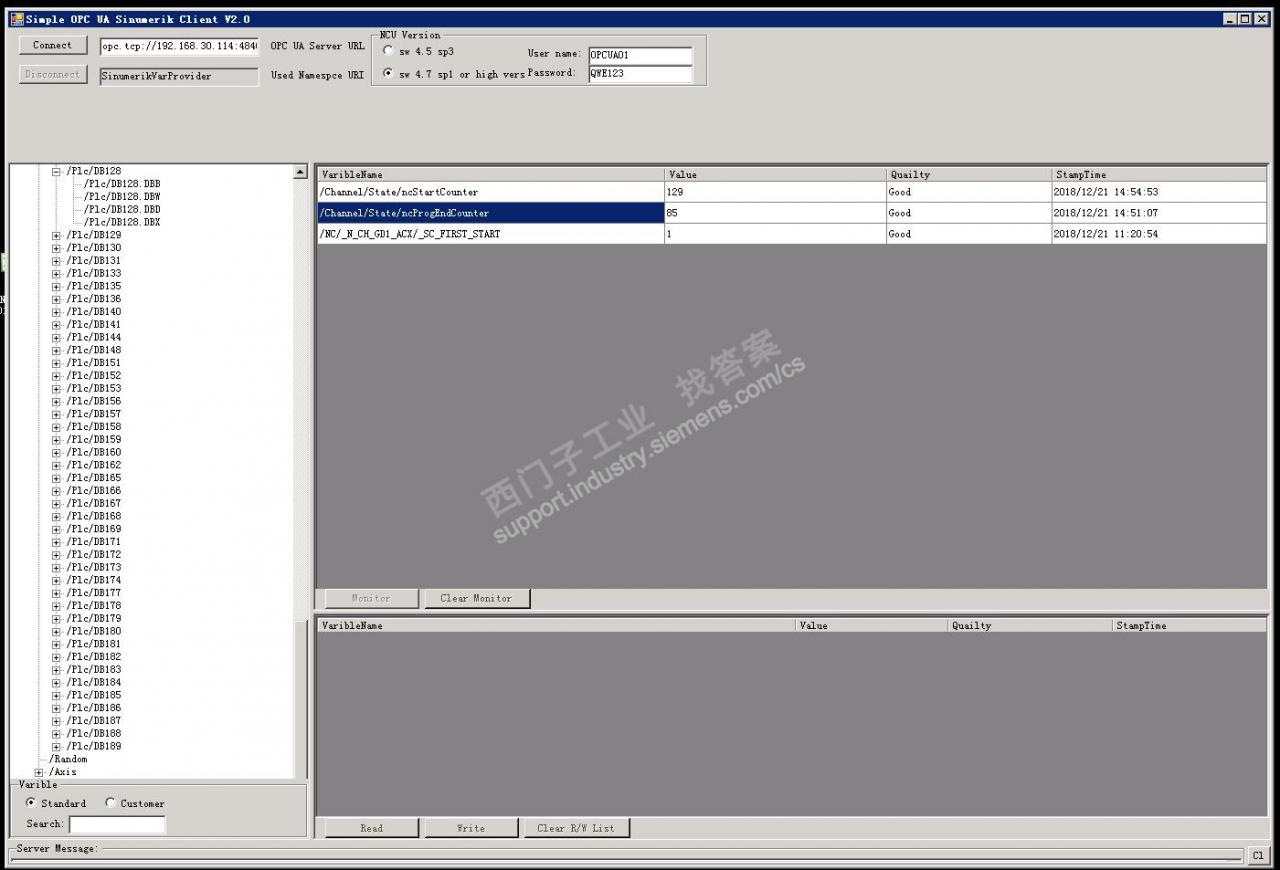Expand the /Plc/DB135 node
This screenshot has height=870, width=1280.
pyautogui.click(x=57, y=286)
